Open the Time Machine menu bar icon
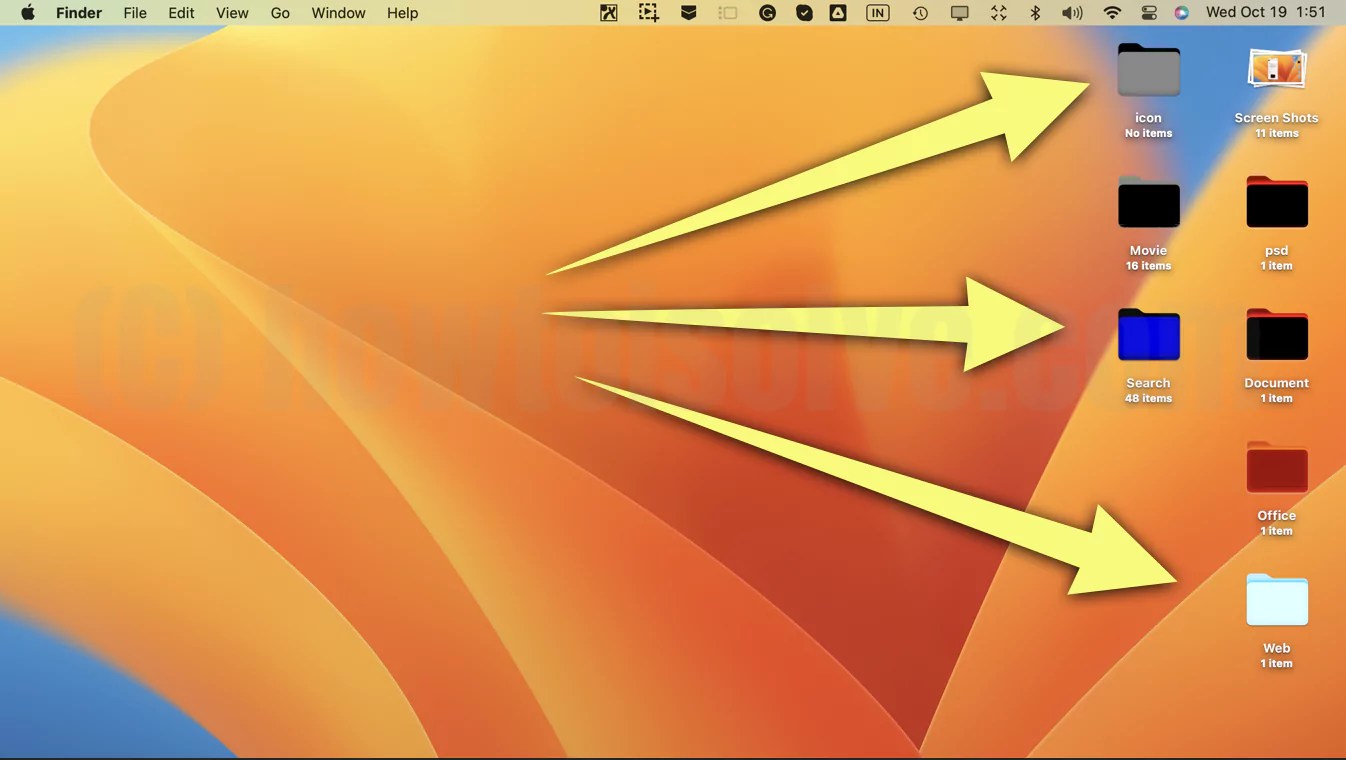 pyautogui.click(x=920, y=13)
